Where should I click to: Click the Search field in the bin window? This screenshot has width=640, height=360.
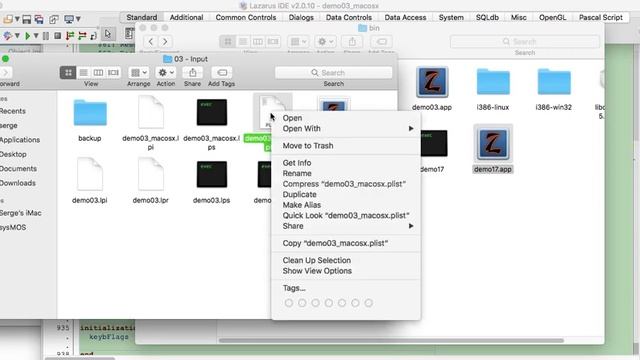525,42
